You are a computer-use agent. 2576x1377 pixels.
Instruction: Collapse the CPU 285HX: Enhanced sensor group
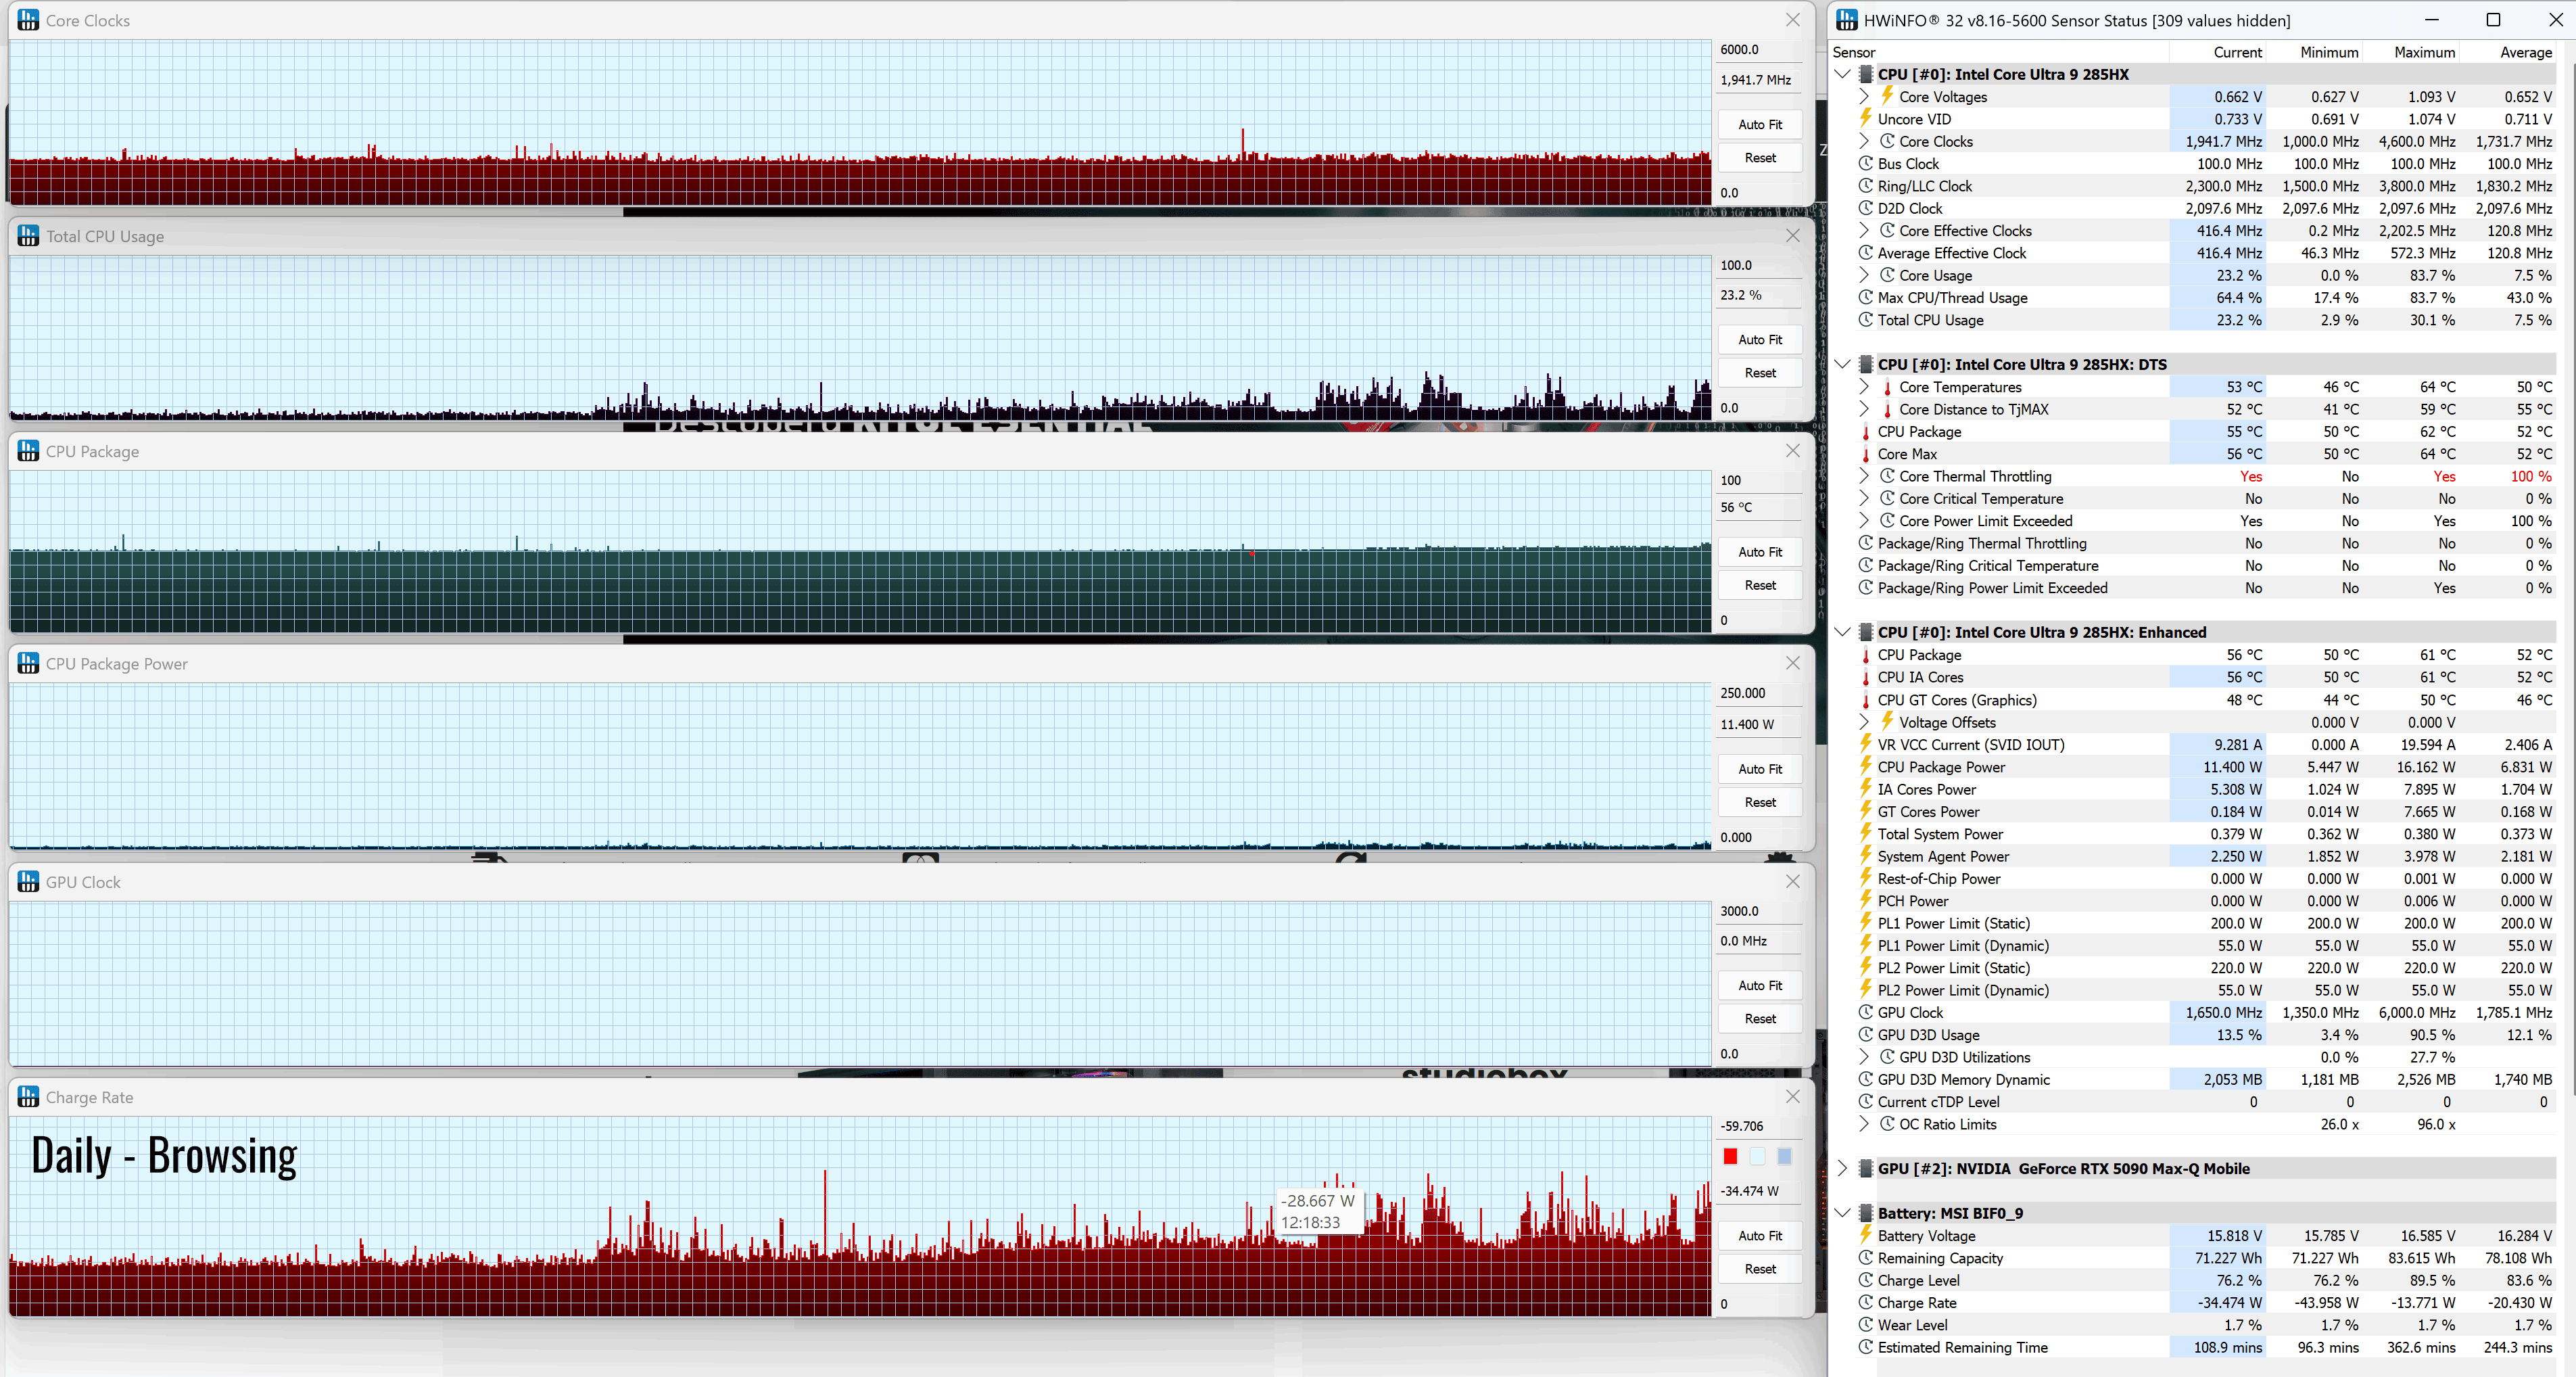pos(1842,632)
